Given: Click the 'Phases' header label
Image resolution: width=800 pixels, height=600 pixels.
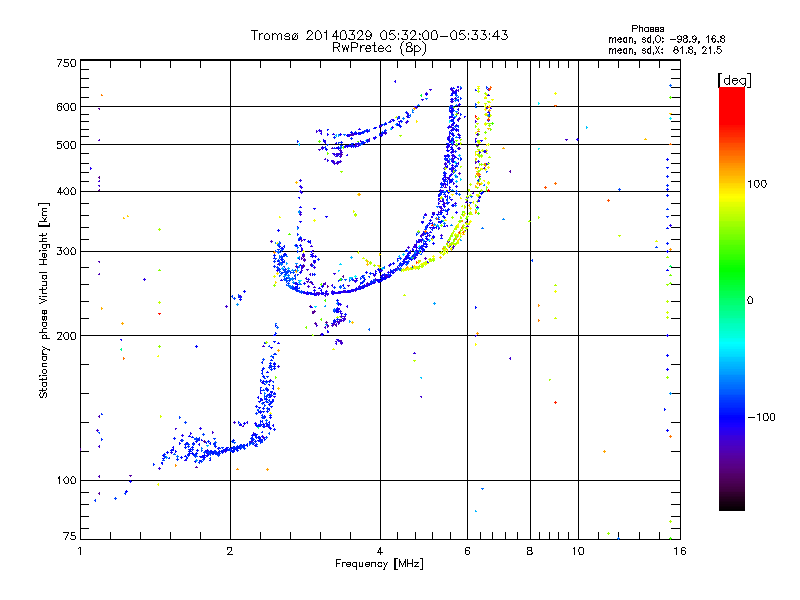Looking at the screenshot, I should (647, 29).
